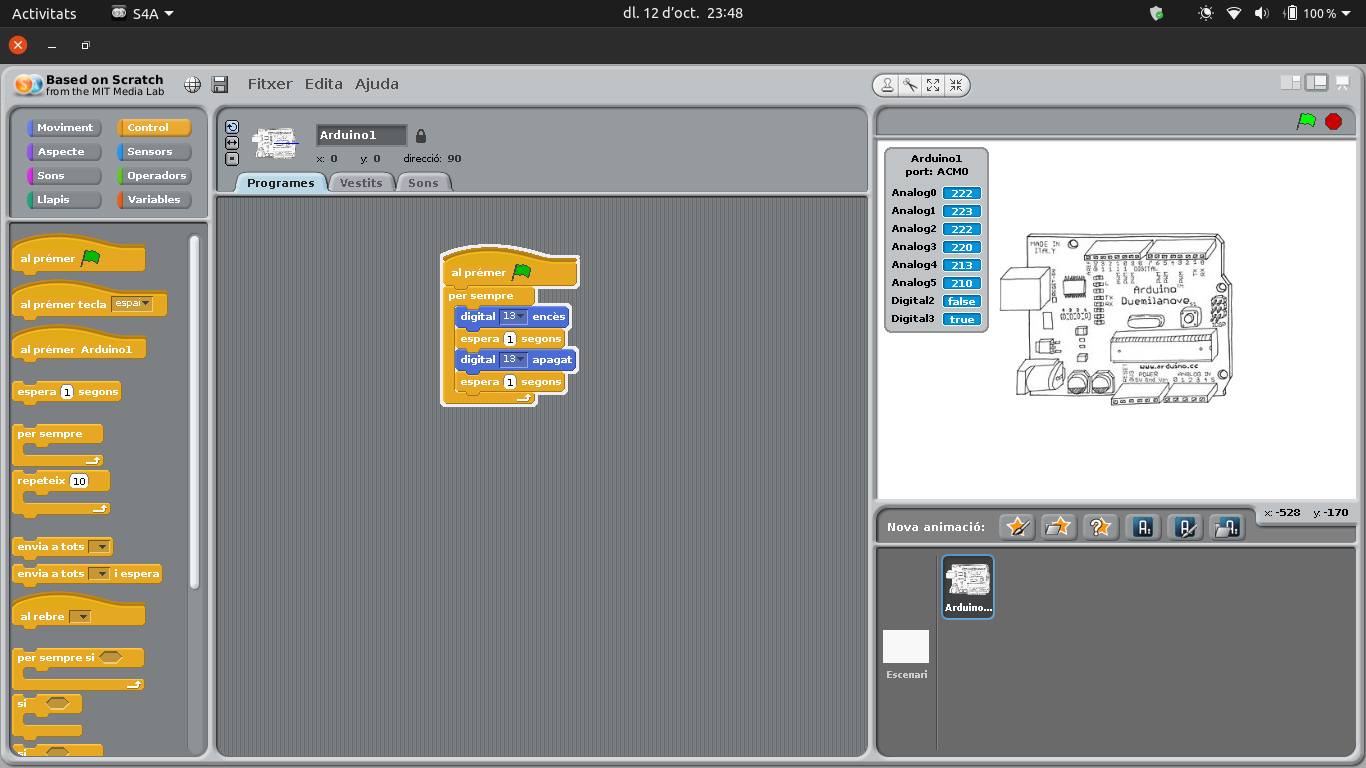This screenshot has width=1366, height=768.
Task: Click the save project floppy icon
Action: pyautogui.click(x=220, y=85)
